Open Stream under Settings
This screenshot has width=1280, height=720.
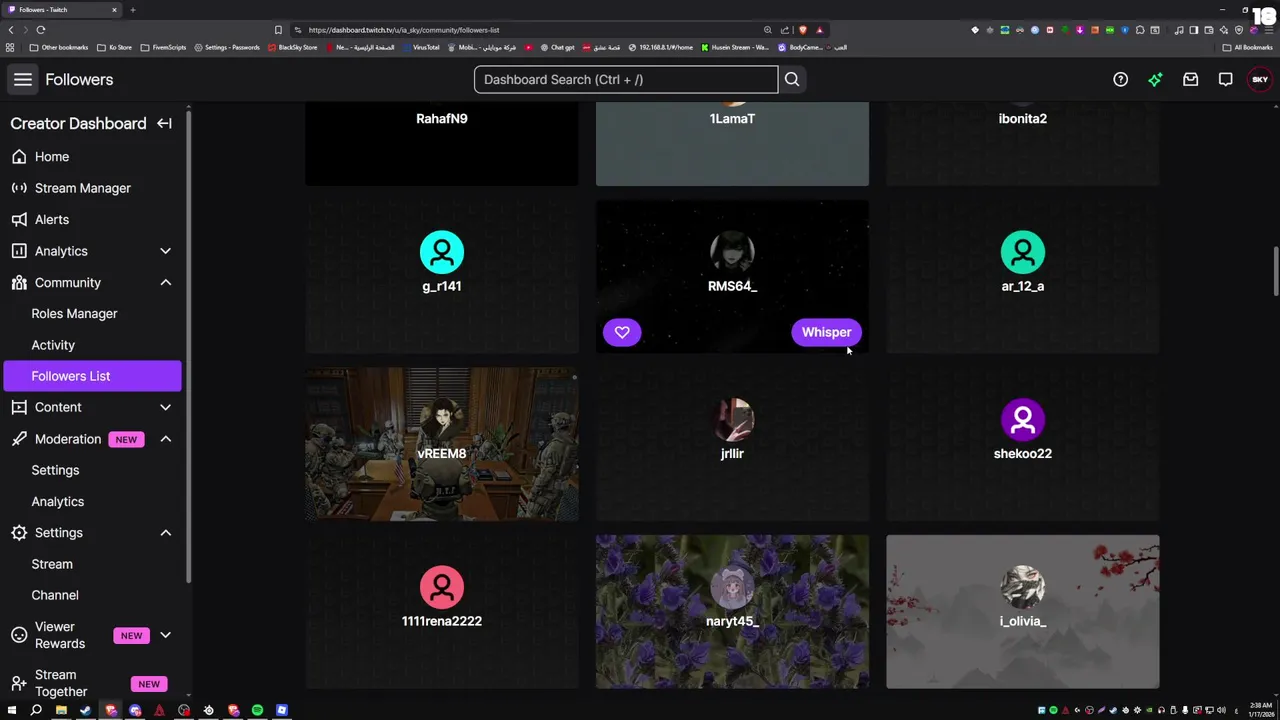[x=52, y=564]
